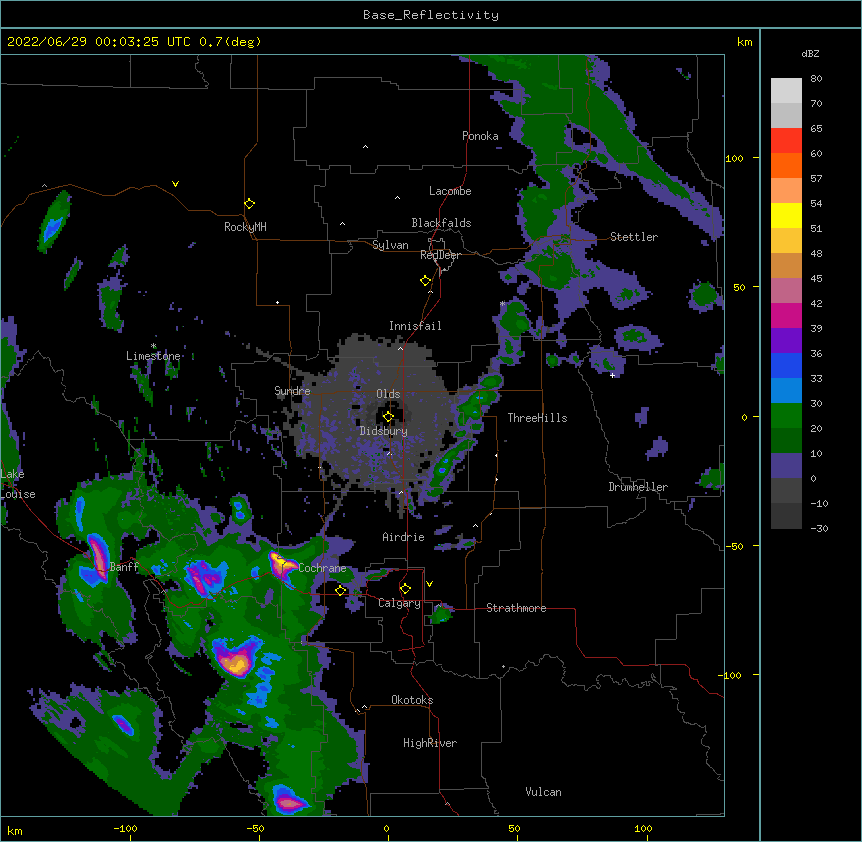Click the dBZ legend heading
This screenshot has width=862, height=842.
810,53
